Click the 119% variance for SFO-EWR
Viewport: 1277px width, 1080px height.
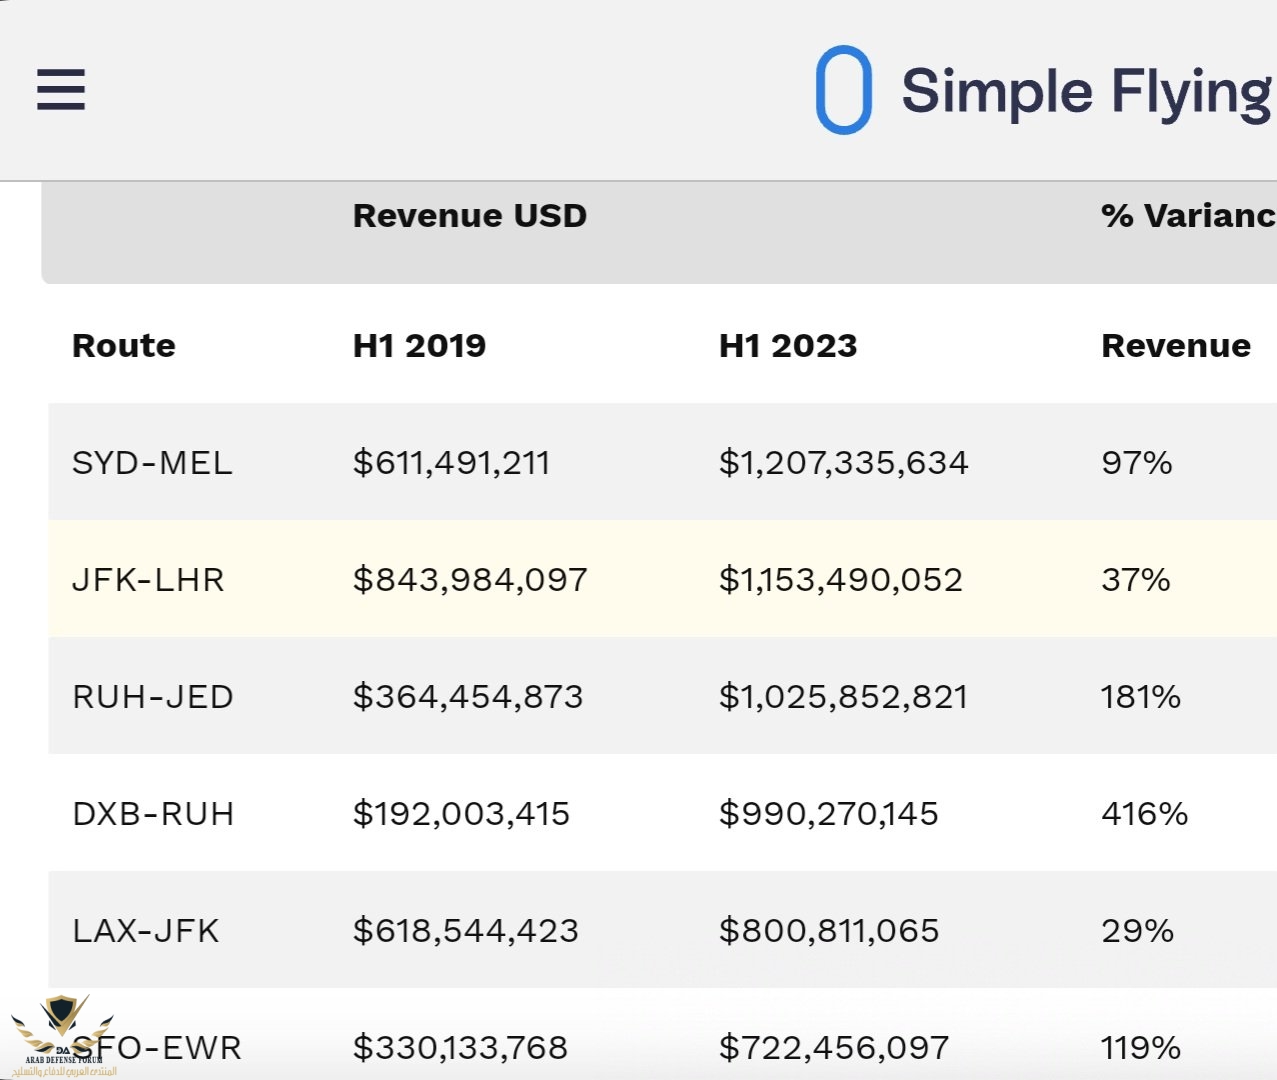coord(1141,1048)
